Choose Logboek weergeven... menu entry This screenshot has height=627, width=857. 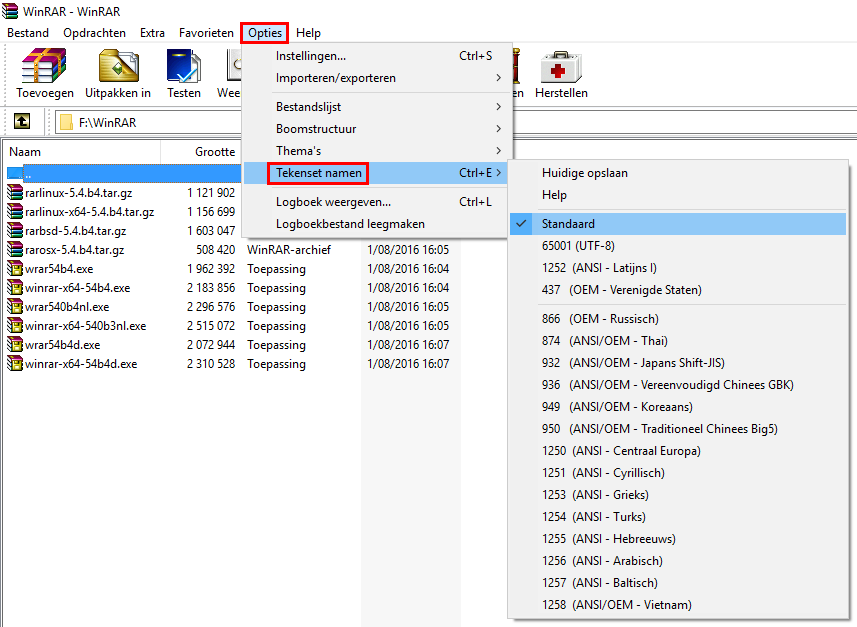pos(375,202)
